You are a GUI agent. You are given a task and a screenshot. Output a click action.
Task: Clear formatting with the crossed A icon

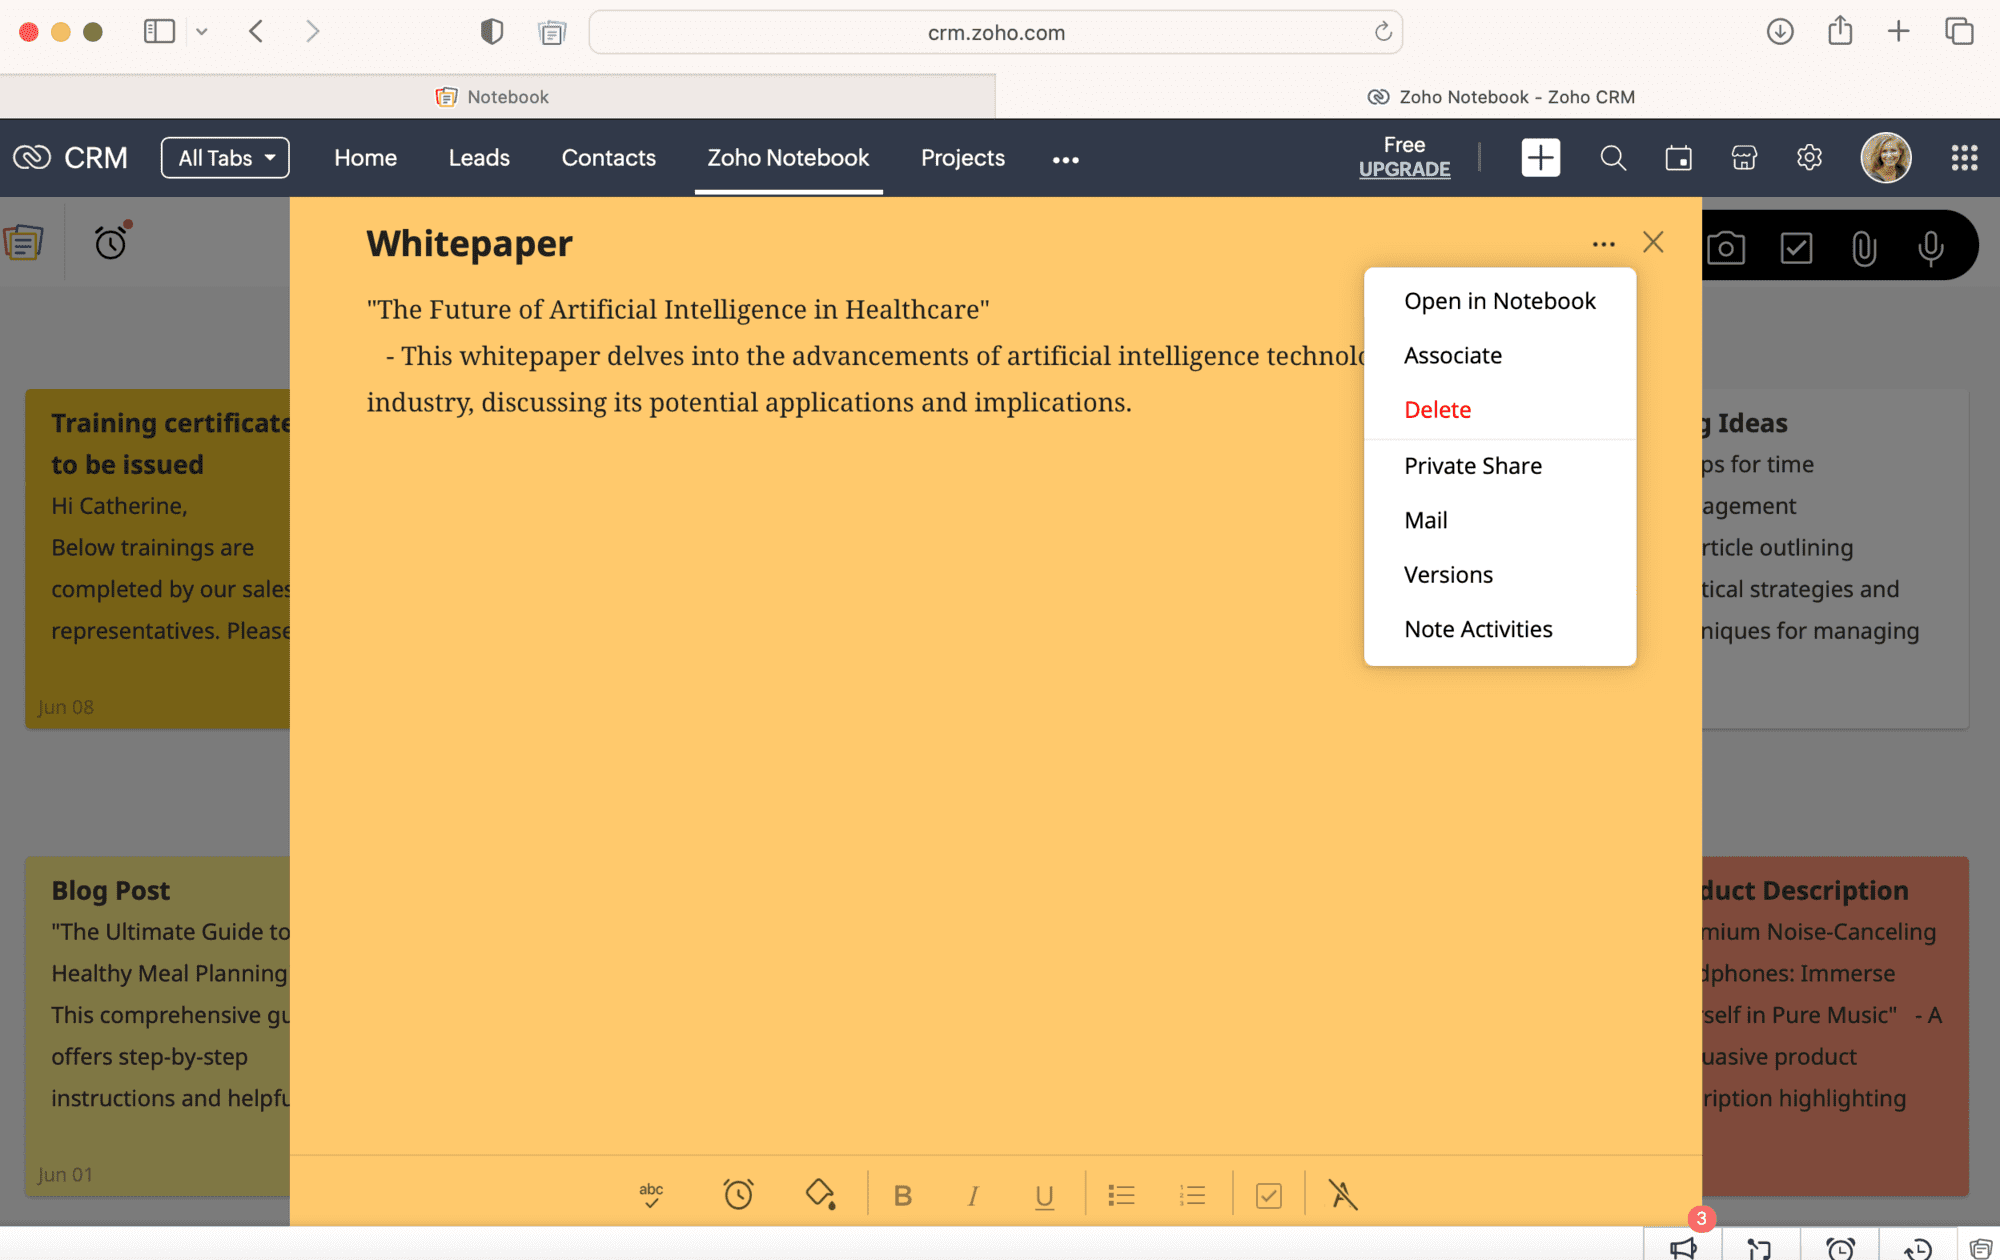(x=1342, y=1194)
